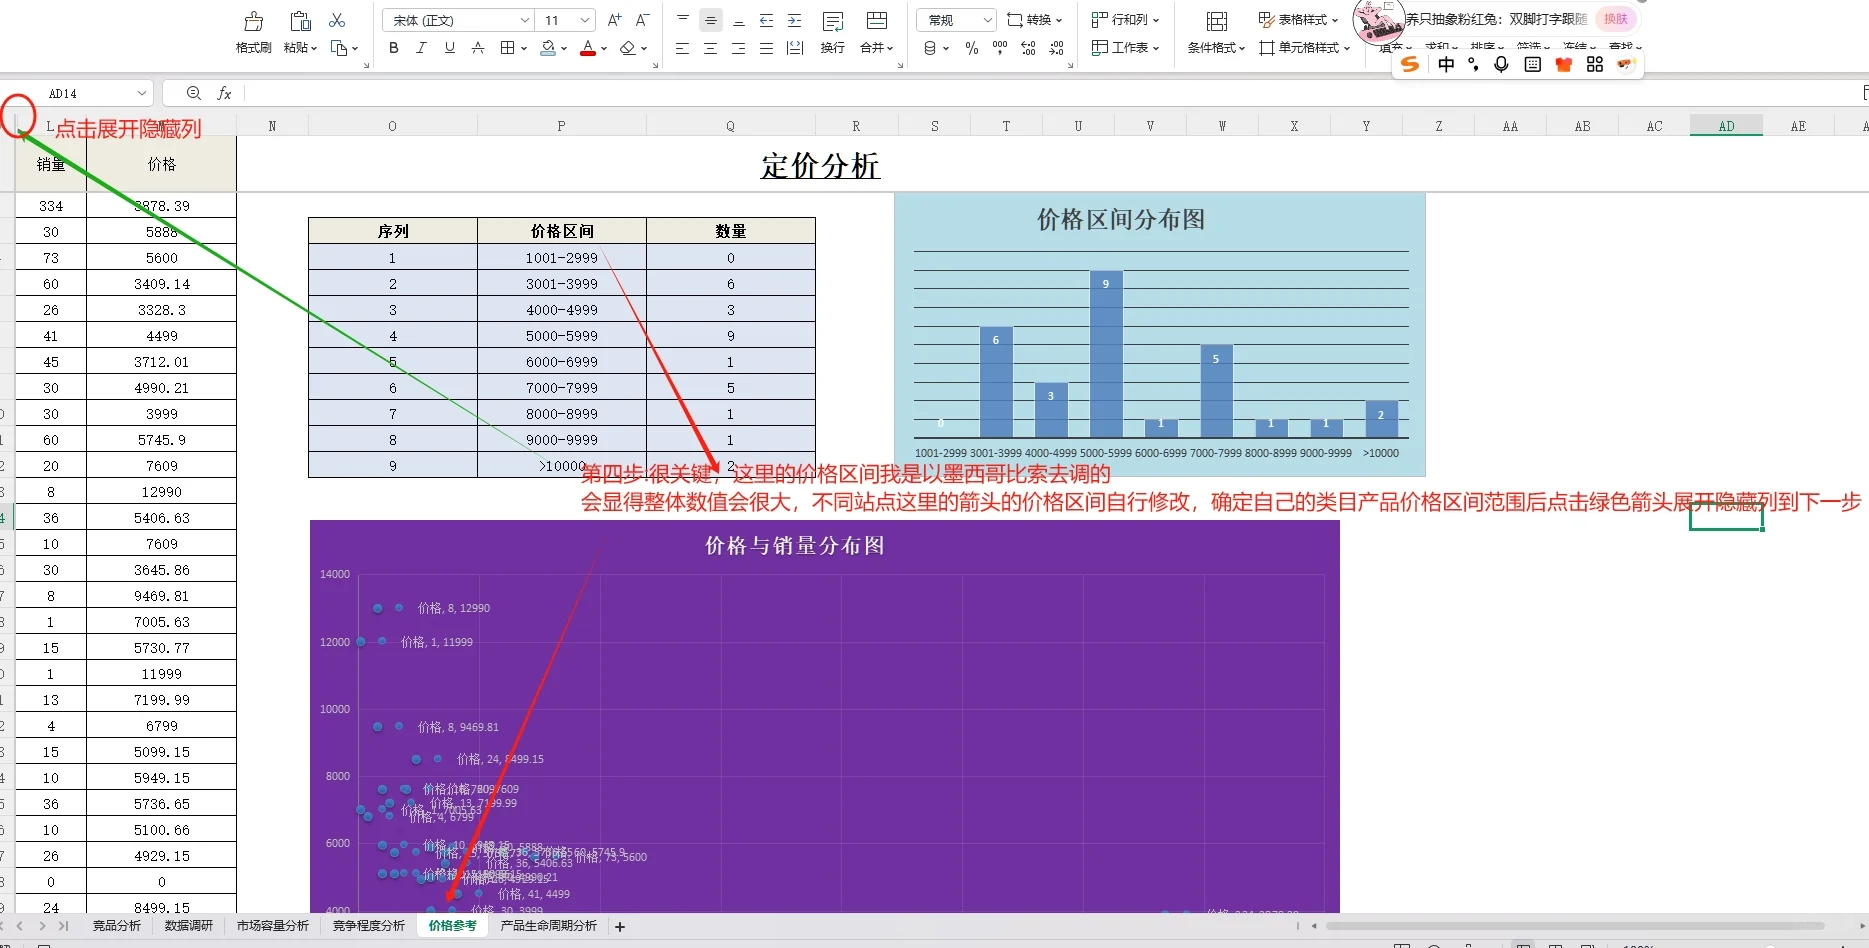
Task: Switch to the 产品生命周期分析 sheet tab
Action: click(549, 926)
